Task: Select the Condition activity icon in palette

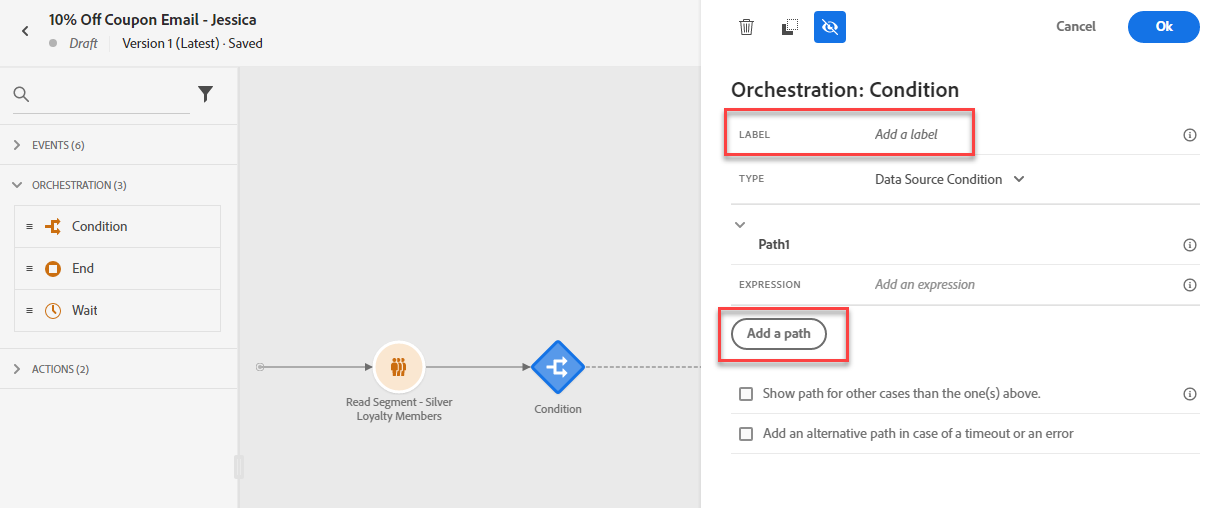Action: [54, 226]
